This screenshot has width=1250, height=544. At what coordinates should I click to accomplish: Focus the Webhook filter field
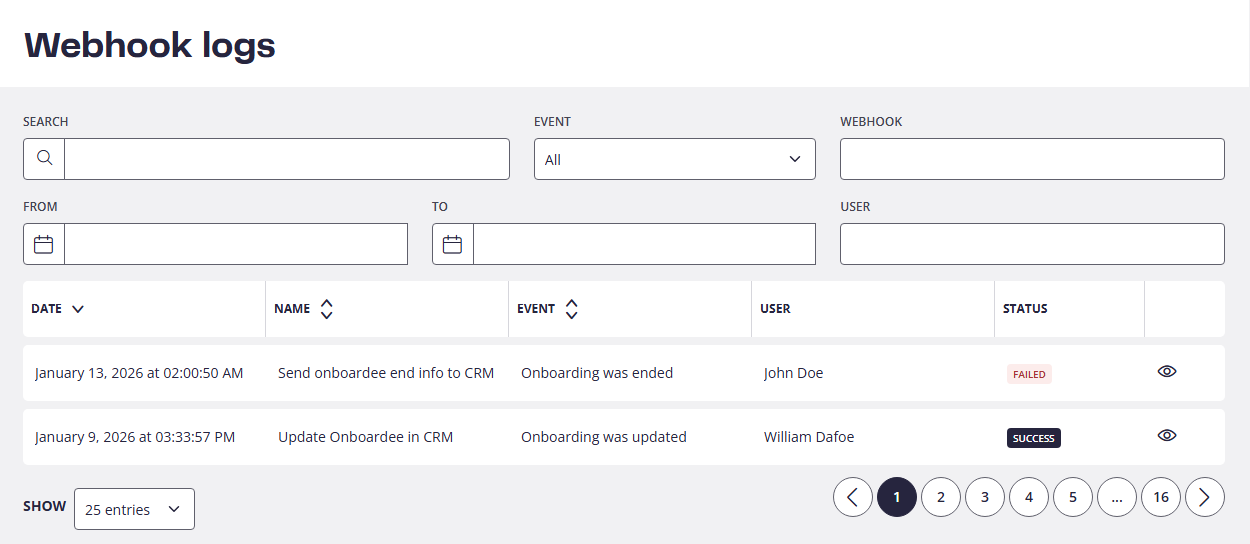[x=1032, y=159]
